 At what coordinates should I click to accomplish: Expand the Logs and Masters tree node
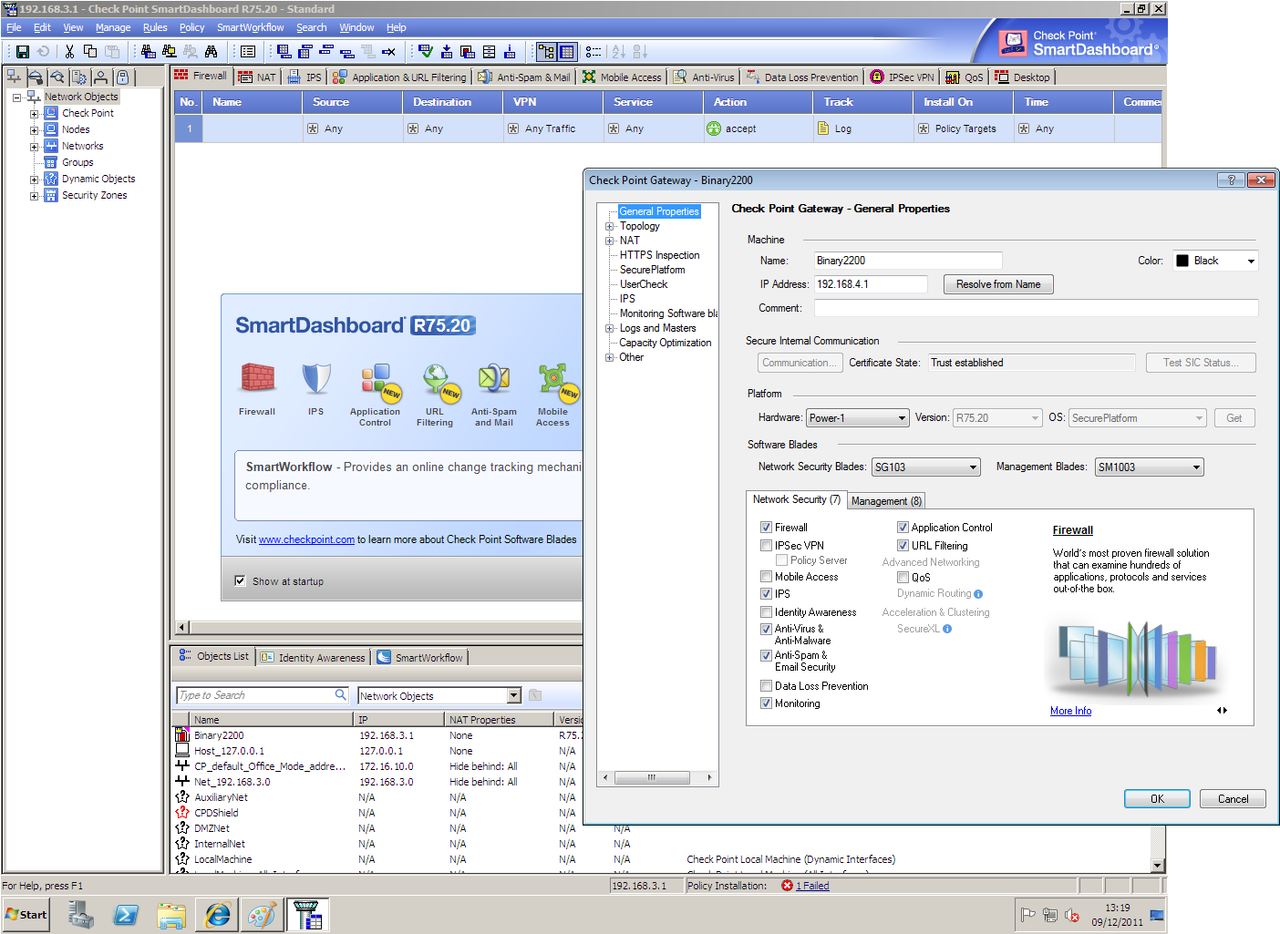(x=609, y=328)
